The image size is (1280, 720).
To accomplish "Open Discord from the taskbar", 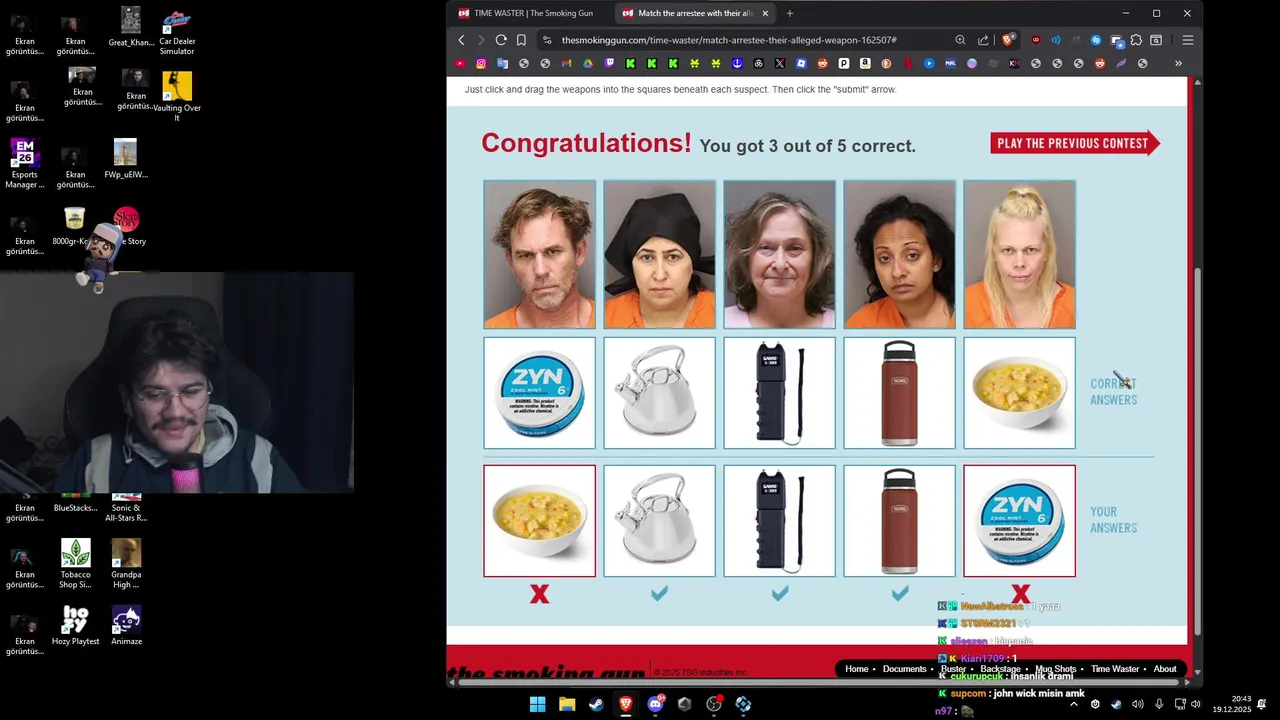I will click(655, 704).
